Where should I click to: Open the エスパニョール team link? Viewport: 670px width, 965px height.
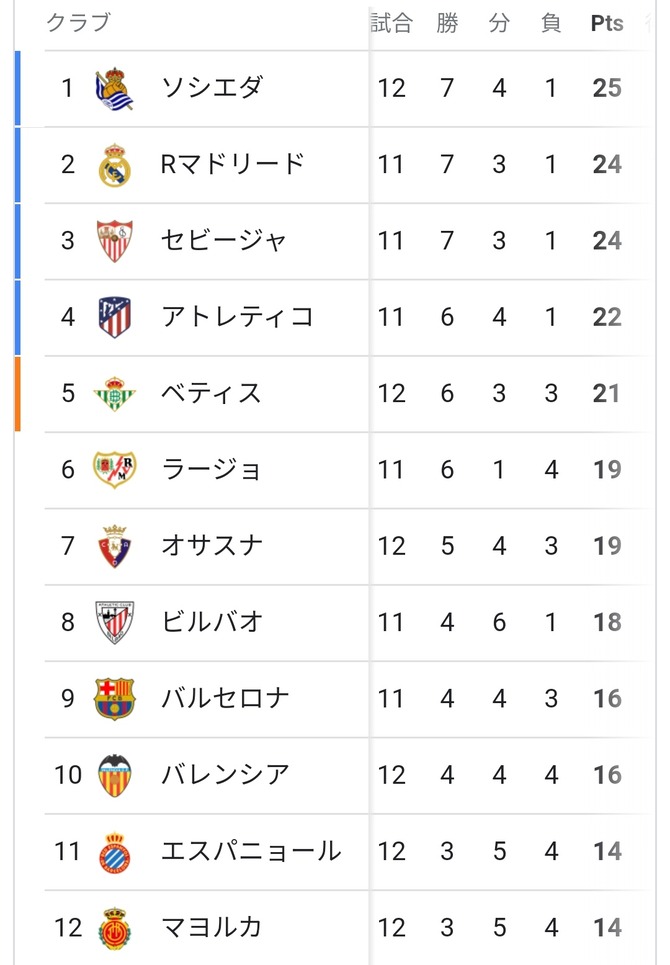tap(251, 851)
